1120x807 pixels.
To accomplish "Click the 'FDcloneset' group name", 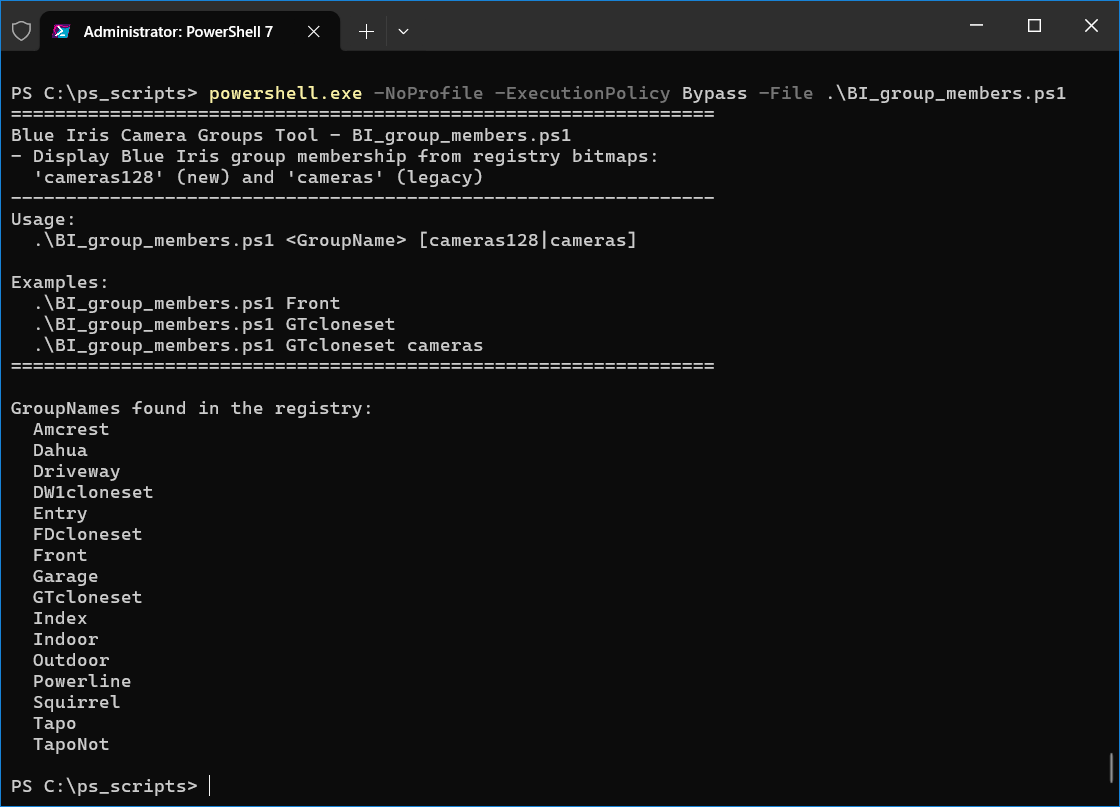I will 87,534.
